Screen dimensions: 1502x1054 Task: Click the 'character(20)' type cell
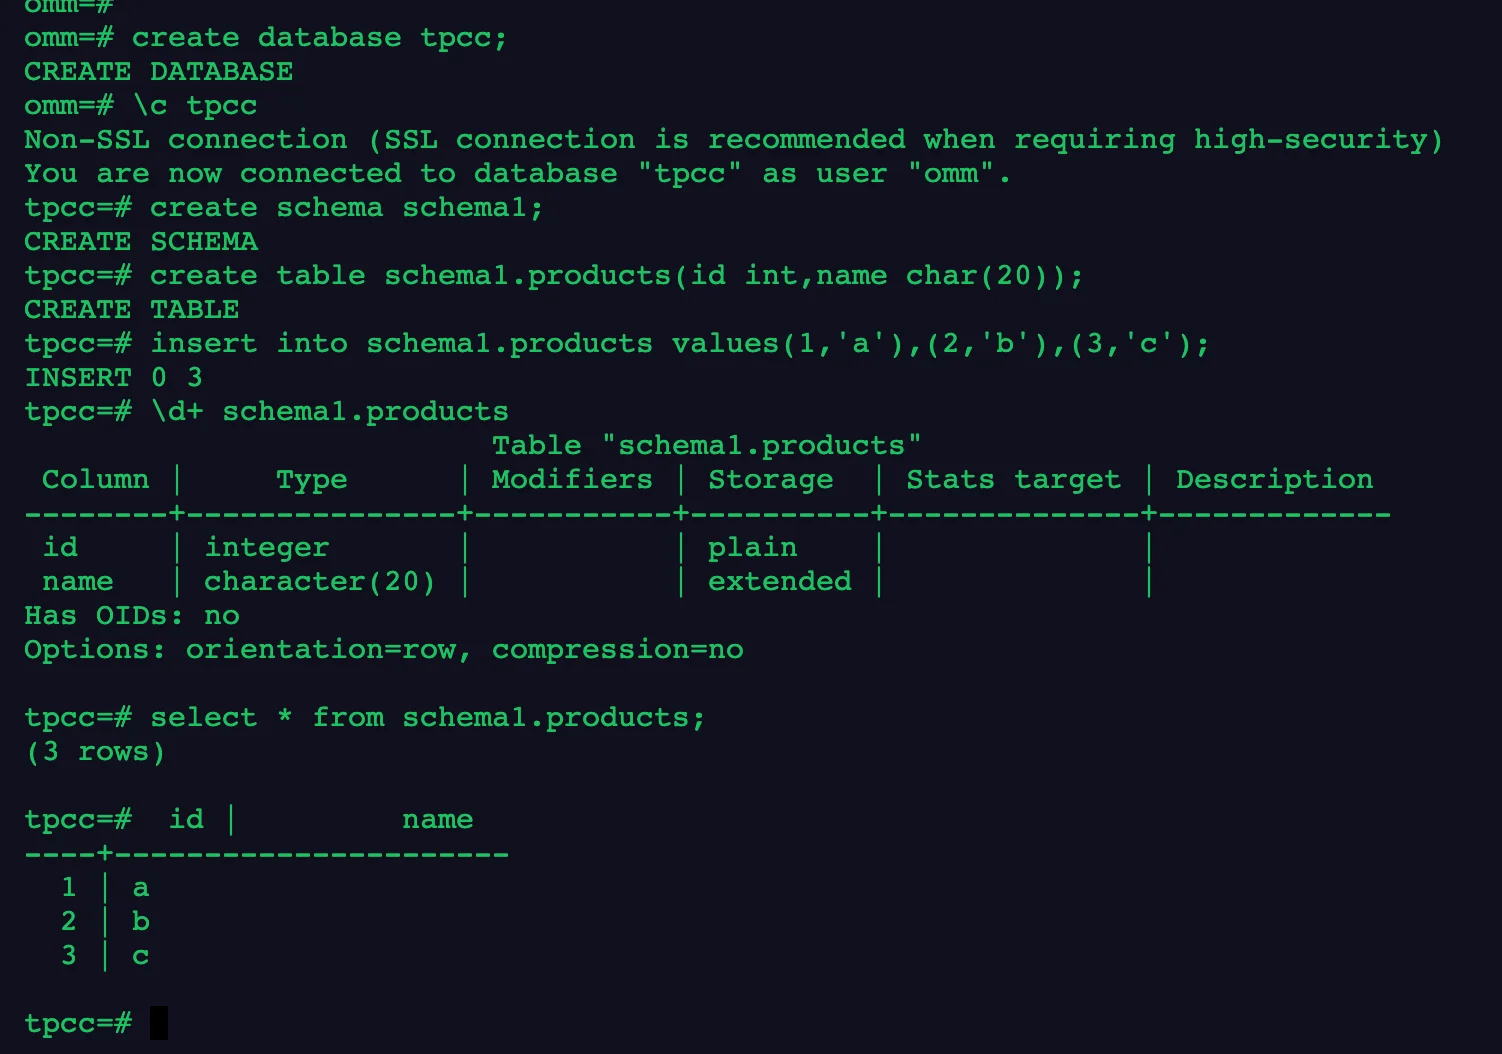(x=319, y=582)
